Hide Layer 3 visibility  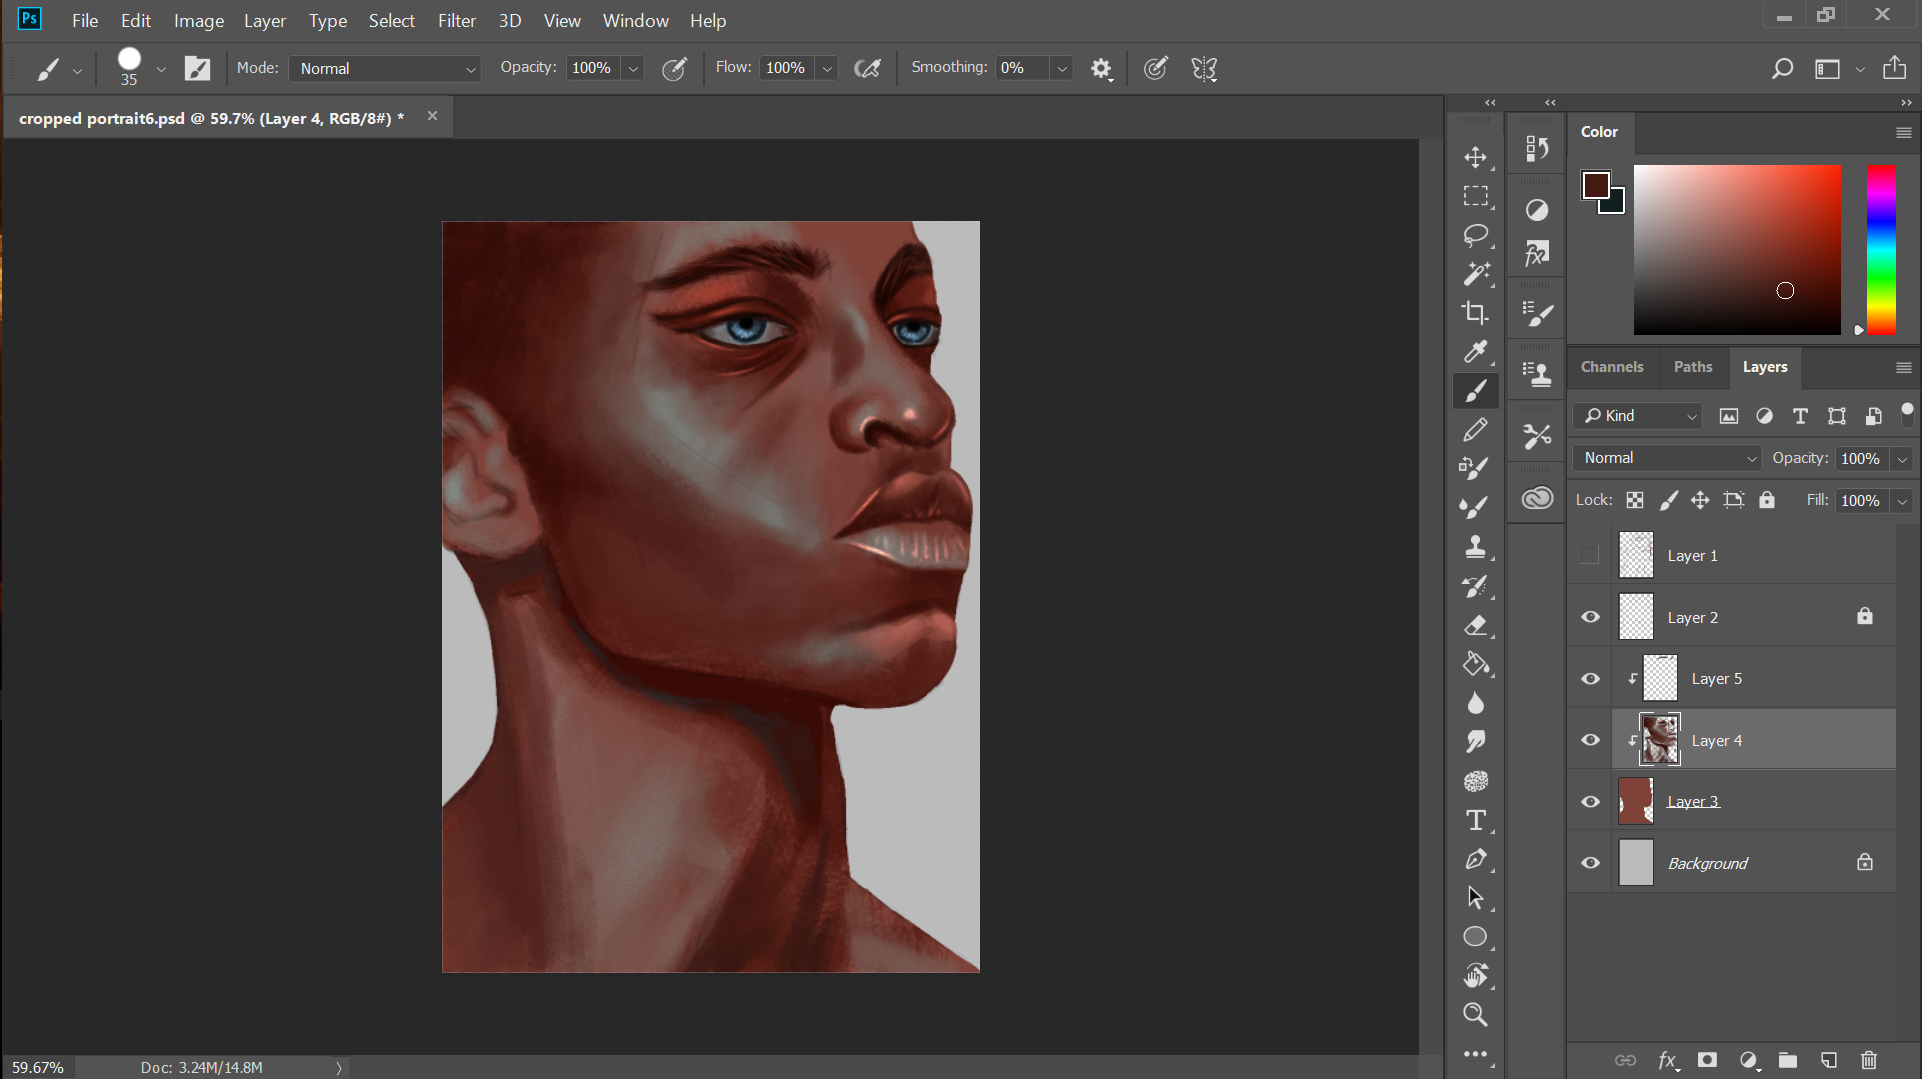pyautogui.click(x=1590, y=802)
